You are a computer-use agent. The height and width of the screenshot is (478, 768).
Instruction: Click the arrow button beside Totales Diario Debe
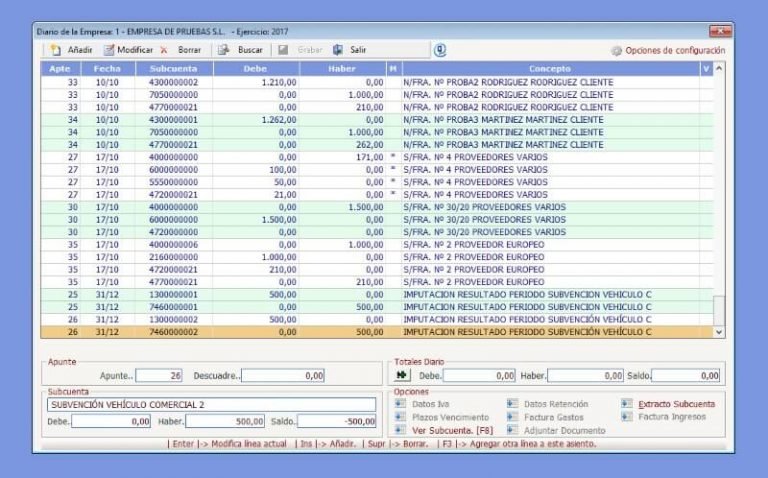(402, 375)
